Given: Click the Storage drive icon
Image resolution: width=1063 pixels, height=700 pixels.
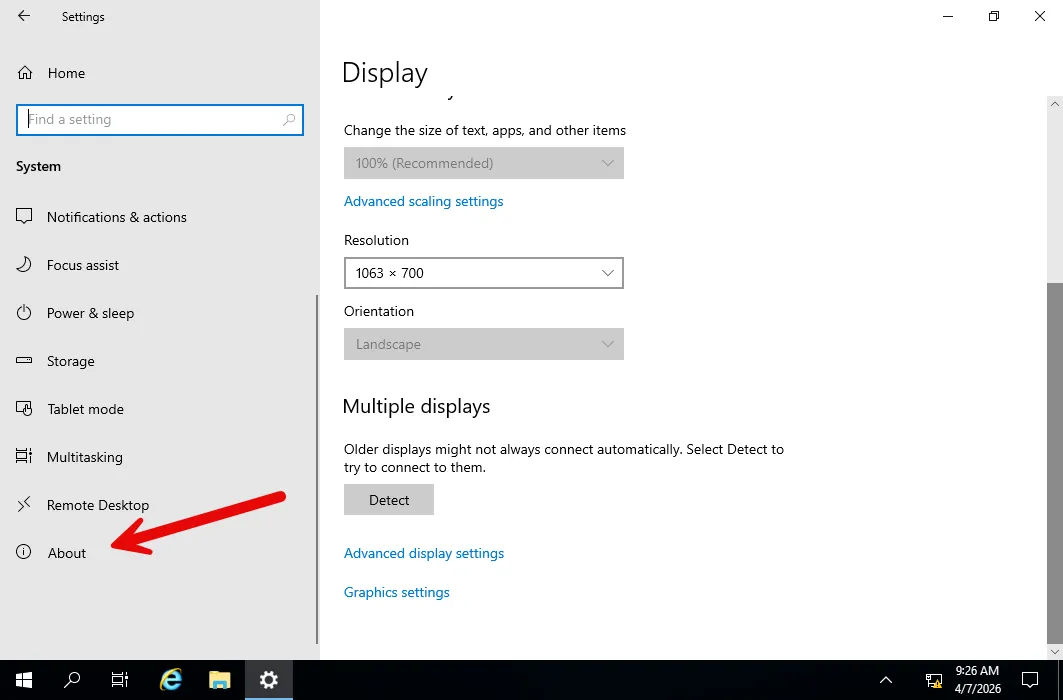Looking at the screenshot, I should [25, 361].
